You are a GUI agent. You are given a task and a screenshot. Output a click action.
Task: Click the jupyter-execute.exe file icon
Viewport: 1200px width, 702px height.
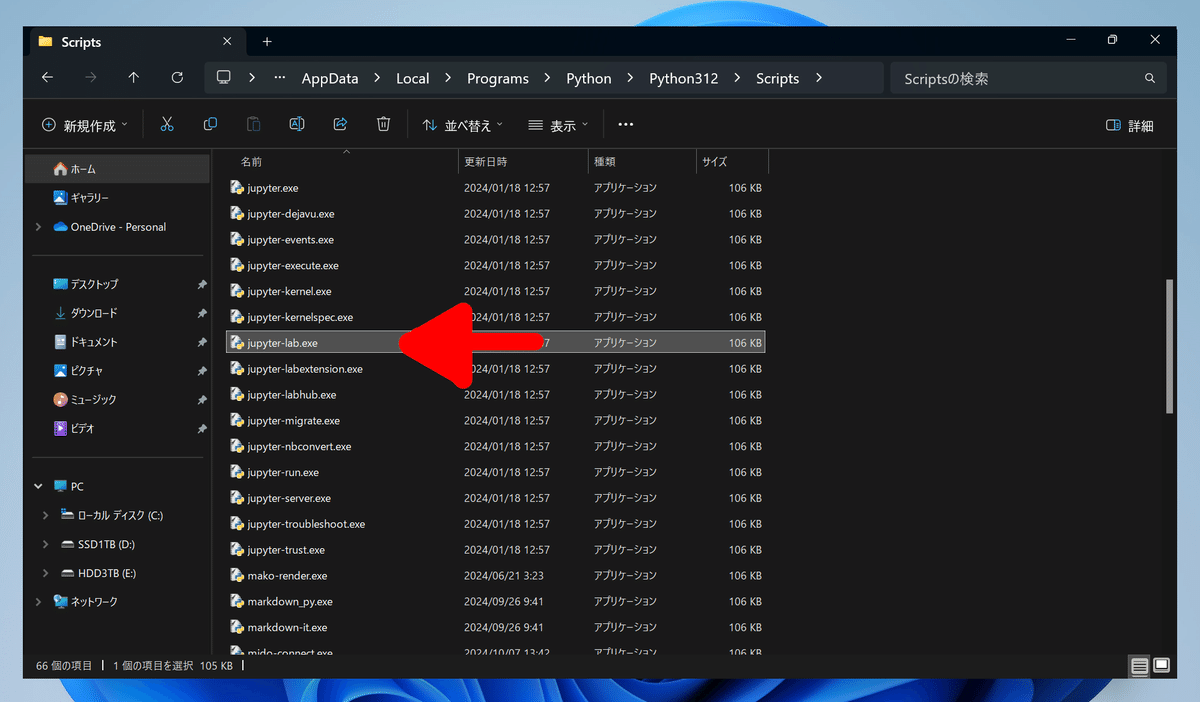click(237, 265)
